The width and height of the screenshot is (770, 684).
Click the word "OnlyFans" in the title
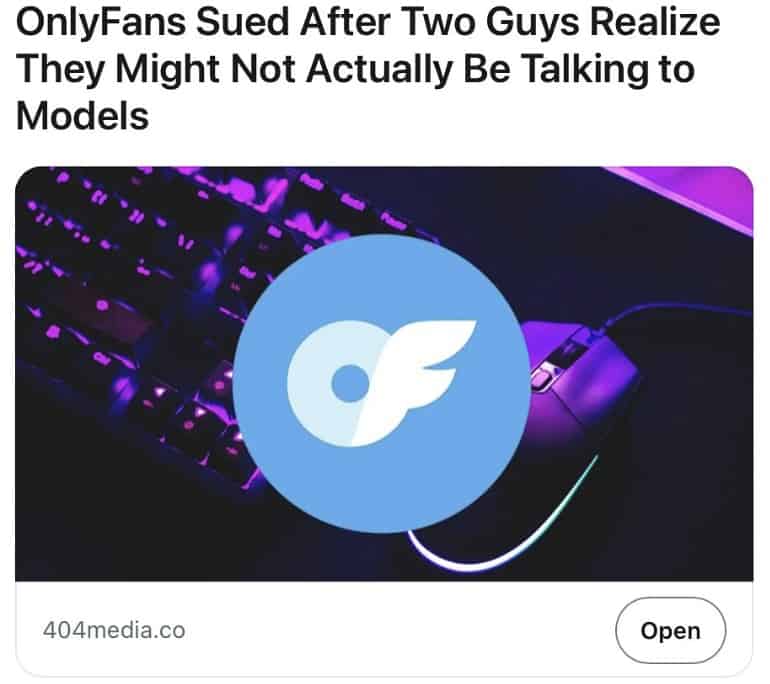click(x=101, y=23)
